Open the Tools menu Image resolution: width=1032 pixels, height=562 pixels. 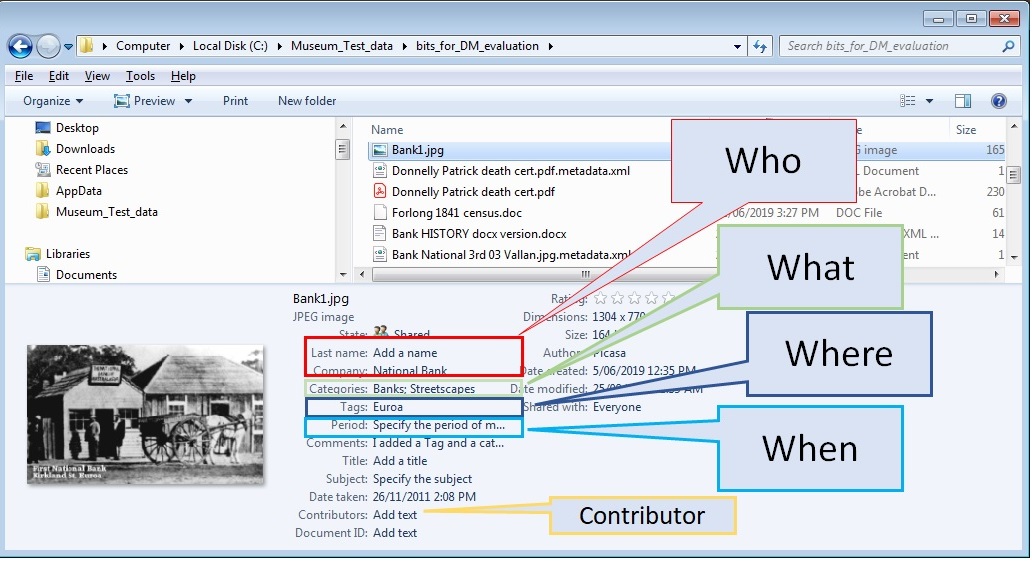coord(140,76)
